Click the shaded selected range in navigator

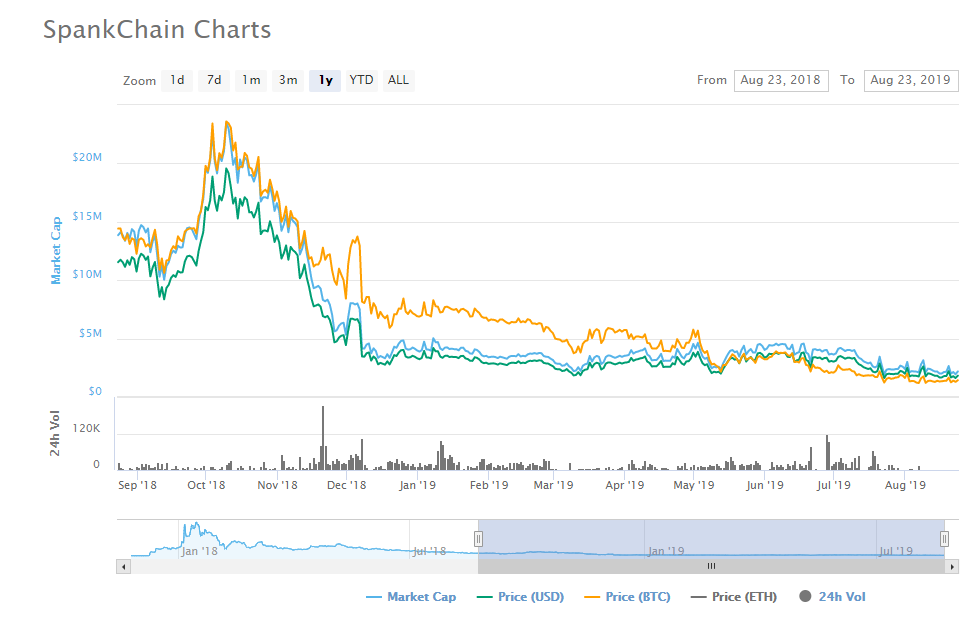pyautogui.click(x=711, y=539)
